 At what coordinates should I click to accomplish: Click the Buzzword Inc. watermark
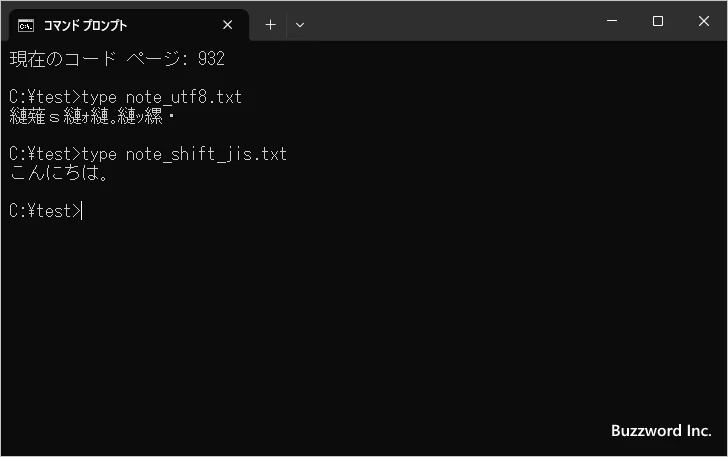click(661, 430)
